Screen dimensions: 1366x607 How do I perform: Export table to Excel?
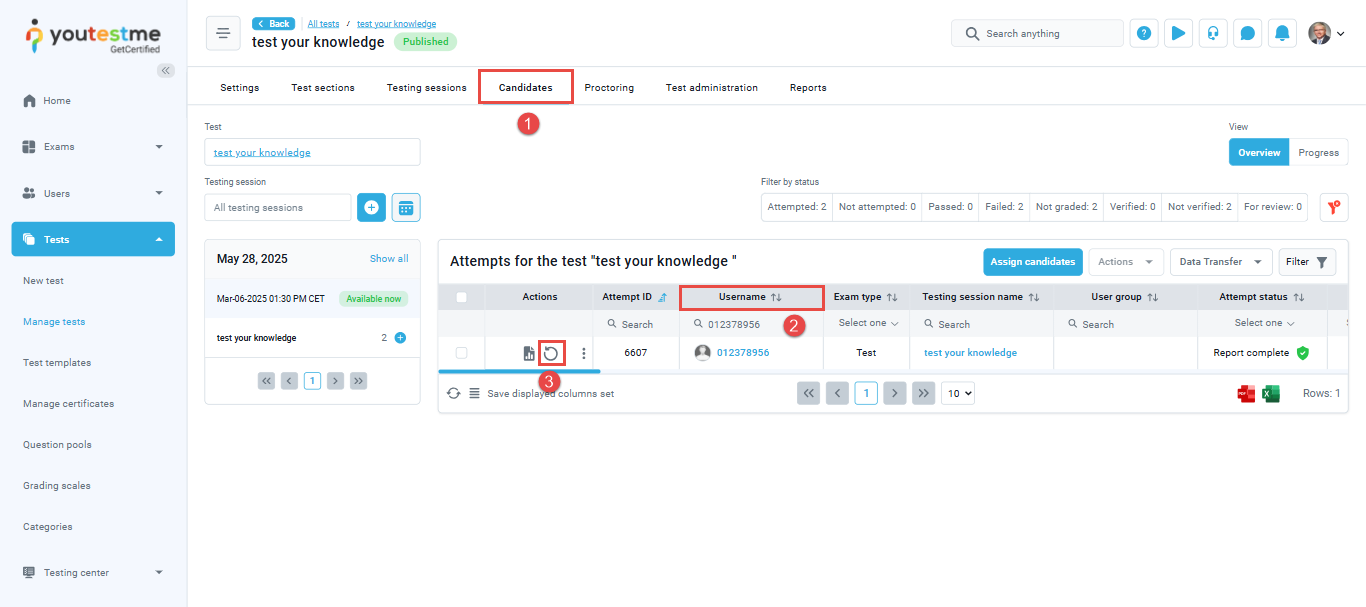pyautogui.click(x=1271, y=393)
